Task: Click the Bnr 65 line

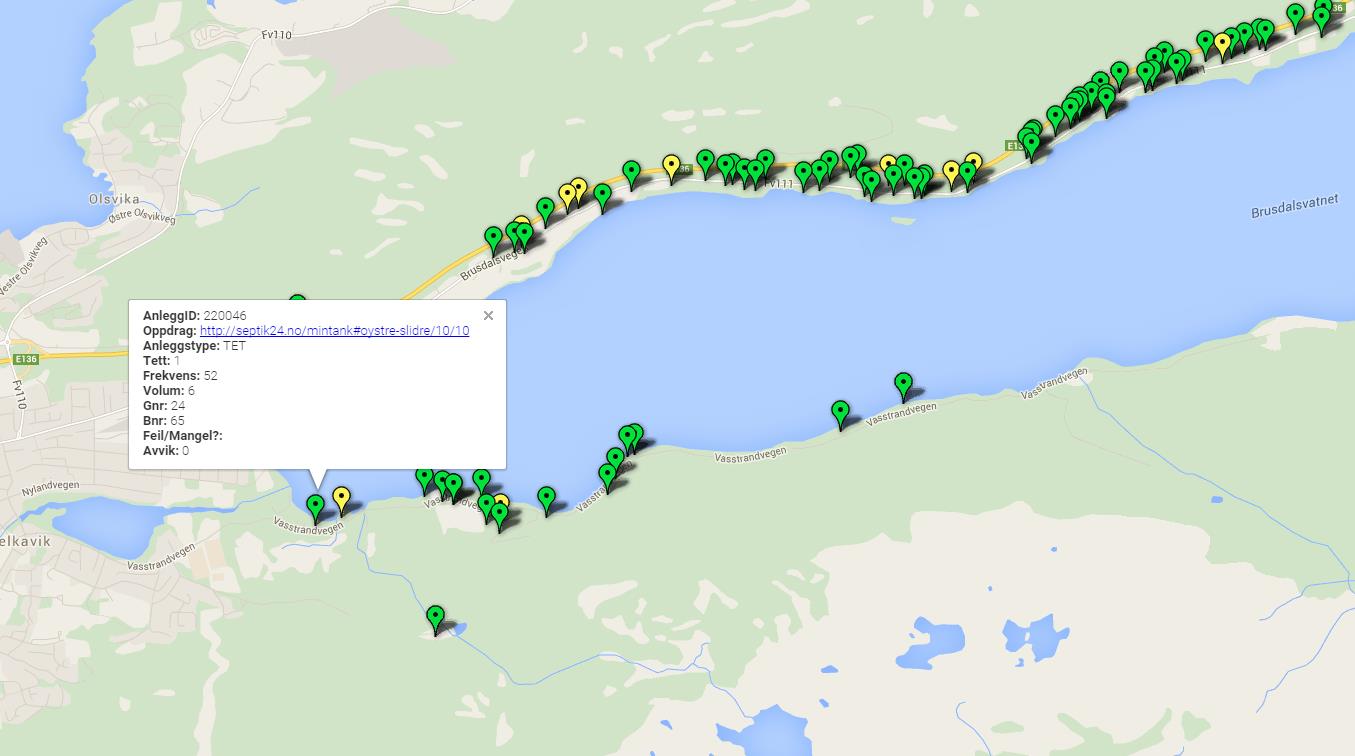Action: click(164, 421)
